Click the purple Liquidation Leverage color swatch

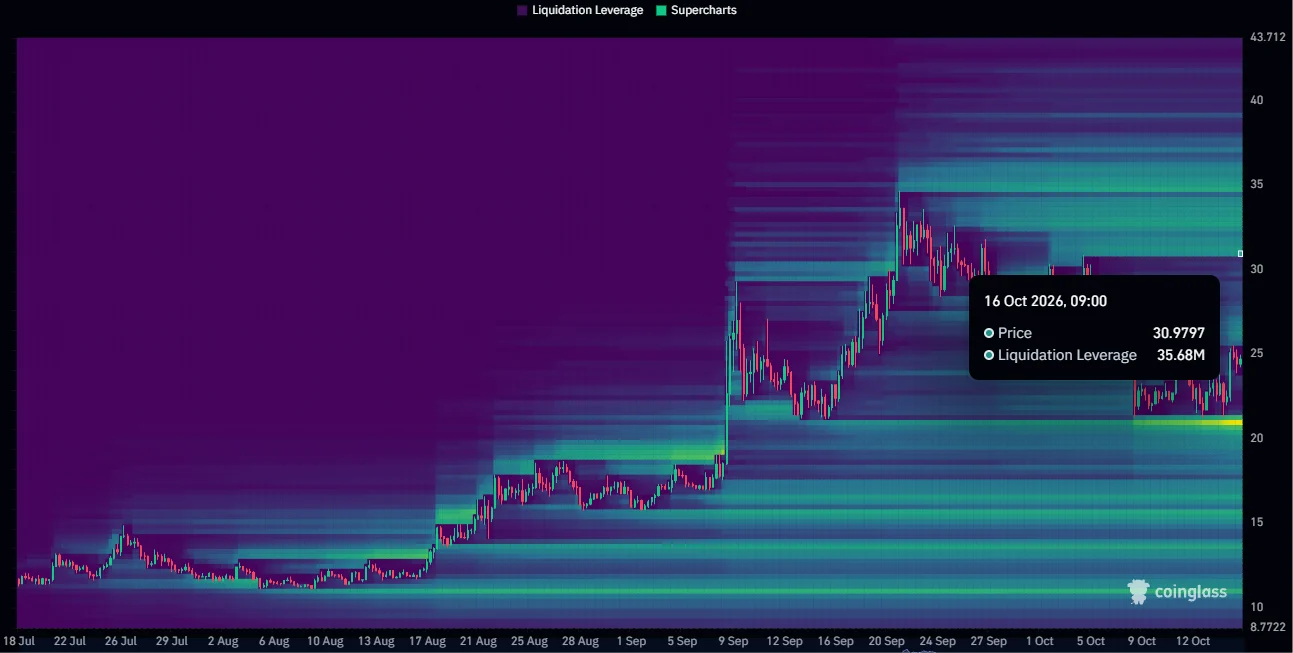click(x=522, y=10)
